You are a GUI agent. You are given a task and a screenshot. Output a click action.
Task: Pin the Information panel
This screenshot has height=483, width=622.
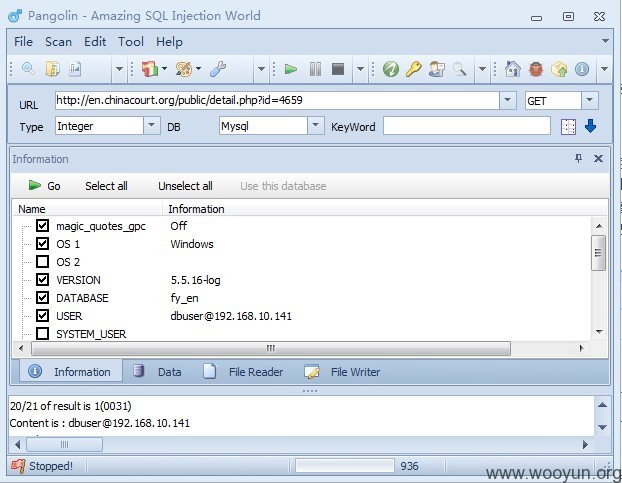coord(578,159)
